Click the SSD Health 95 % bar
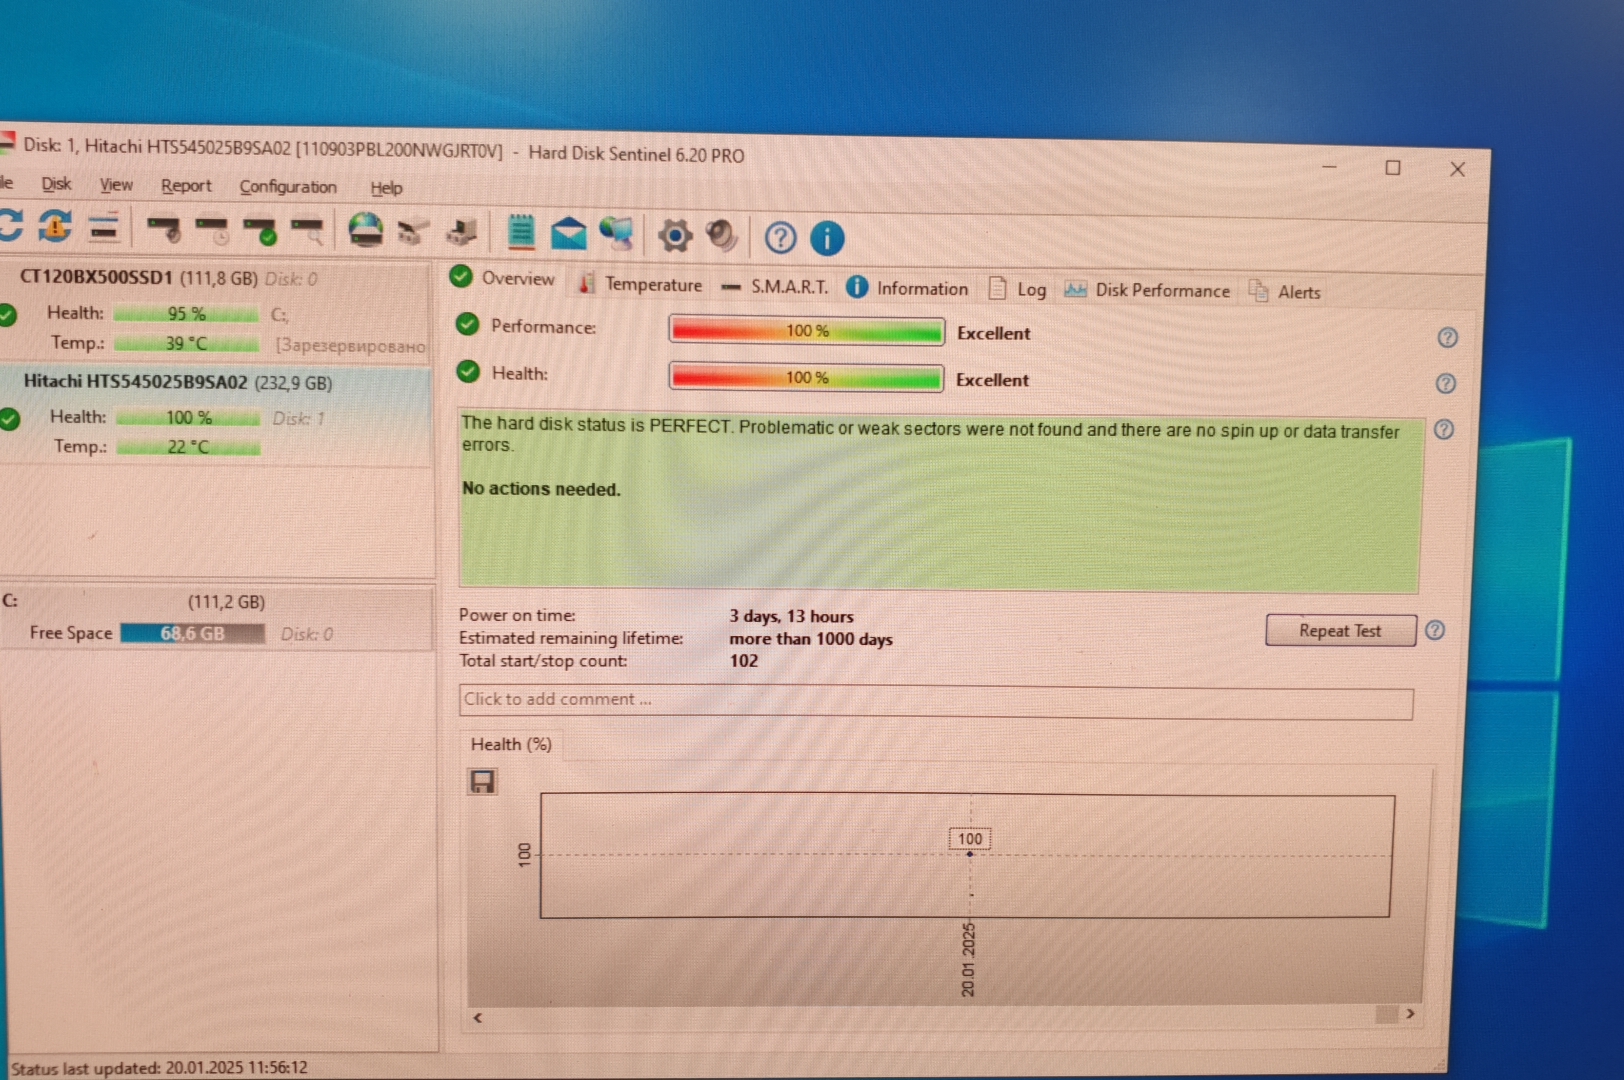Image resolution: width=1624 pixels, height=1080 pixels. click(186, 314)
